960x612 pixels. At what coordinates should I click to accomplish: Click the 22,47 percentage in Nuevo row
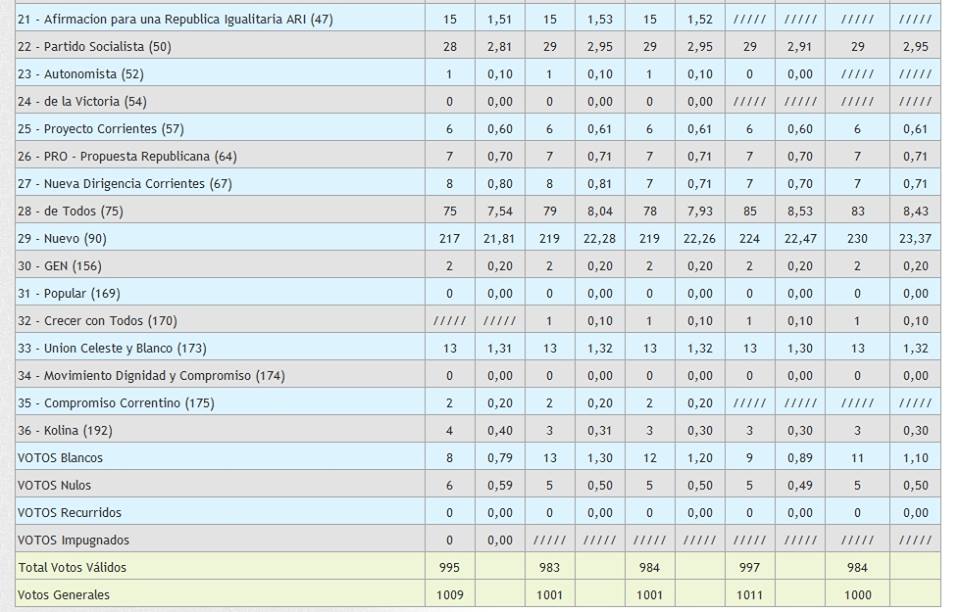click(800, 239)
